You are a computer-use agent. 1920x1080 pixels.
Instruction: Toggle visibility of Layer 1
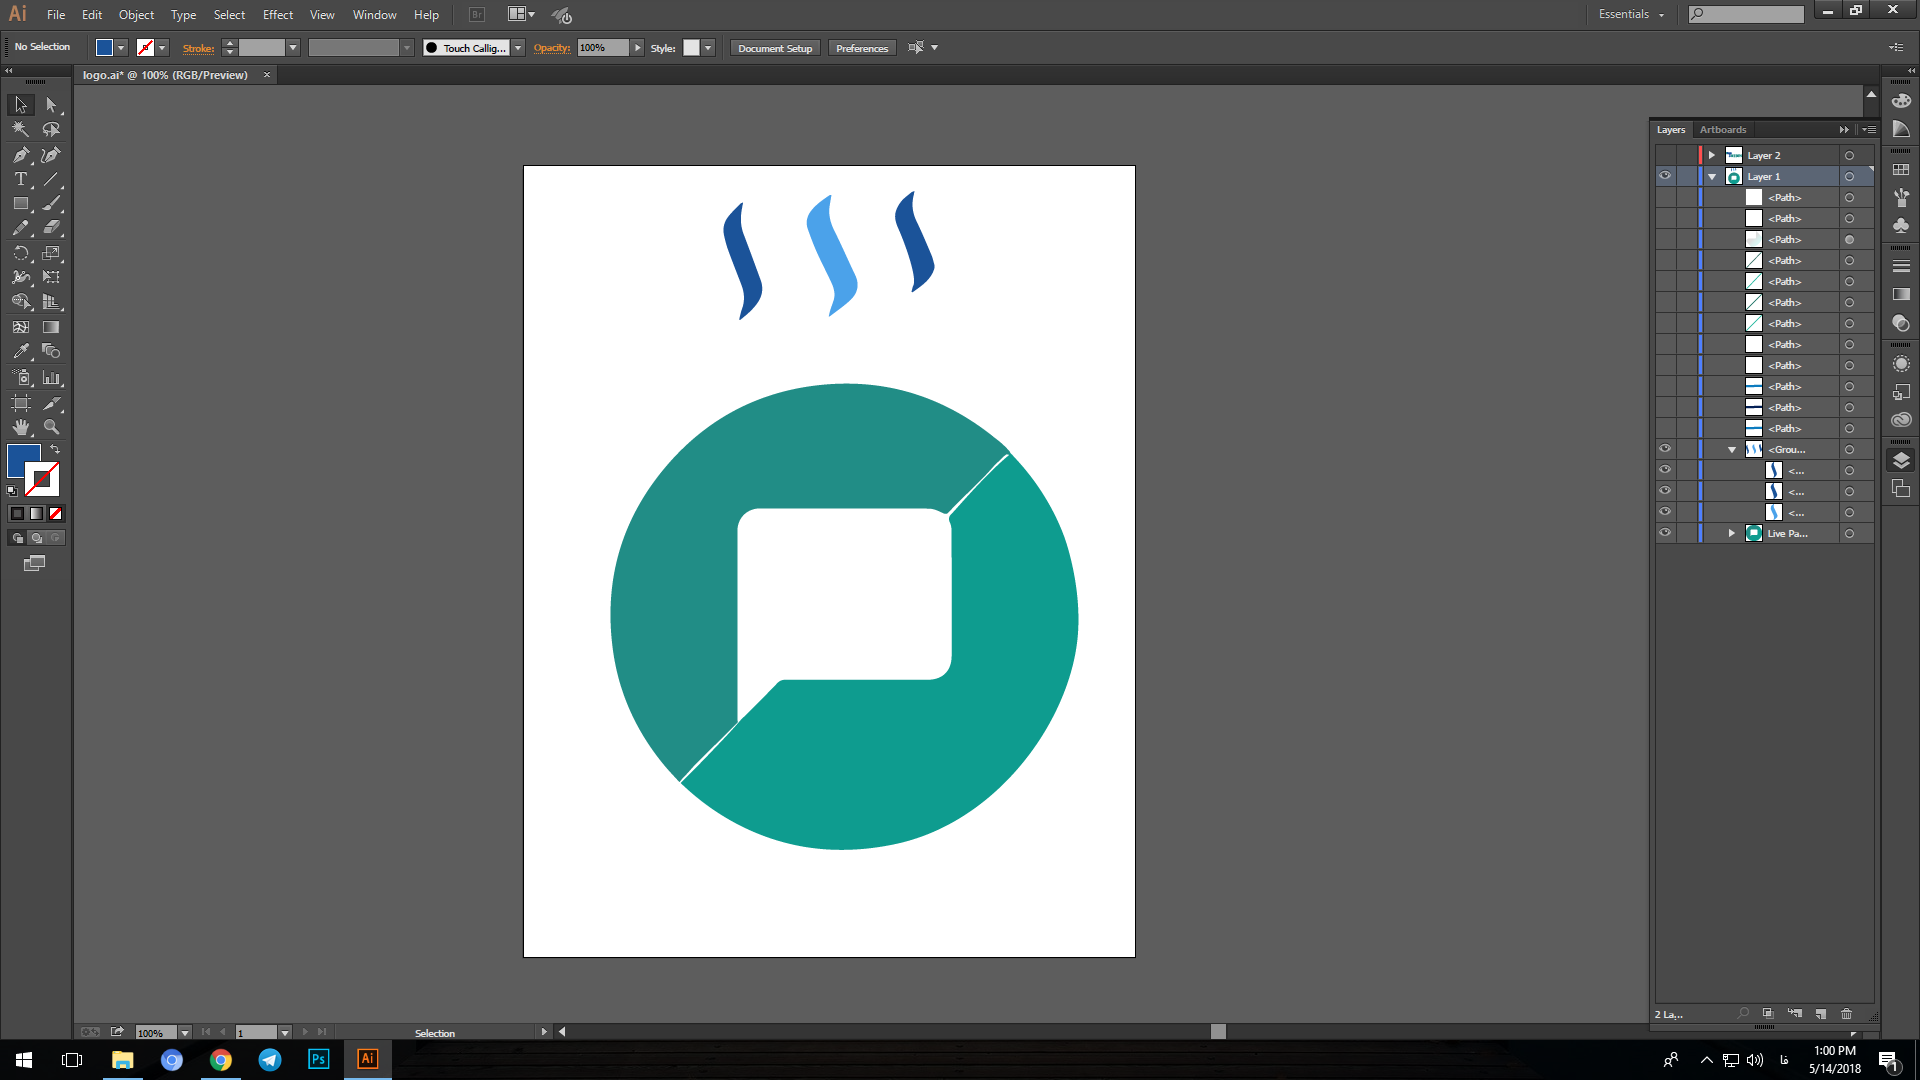[x=1665, y=176]
